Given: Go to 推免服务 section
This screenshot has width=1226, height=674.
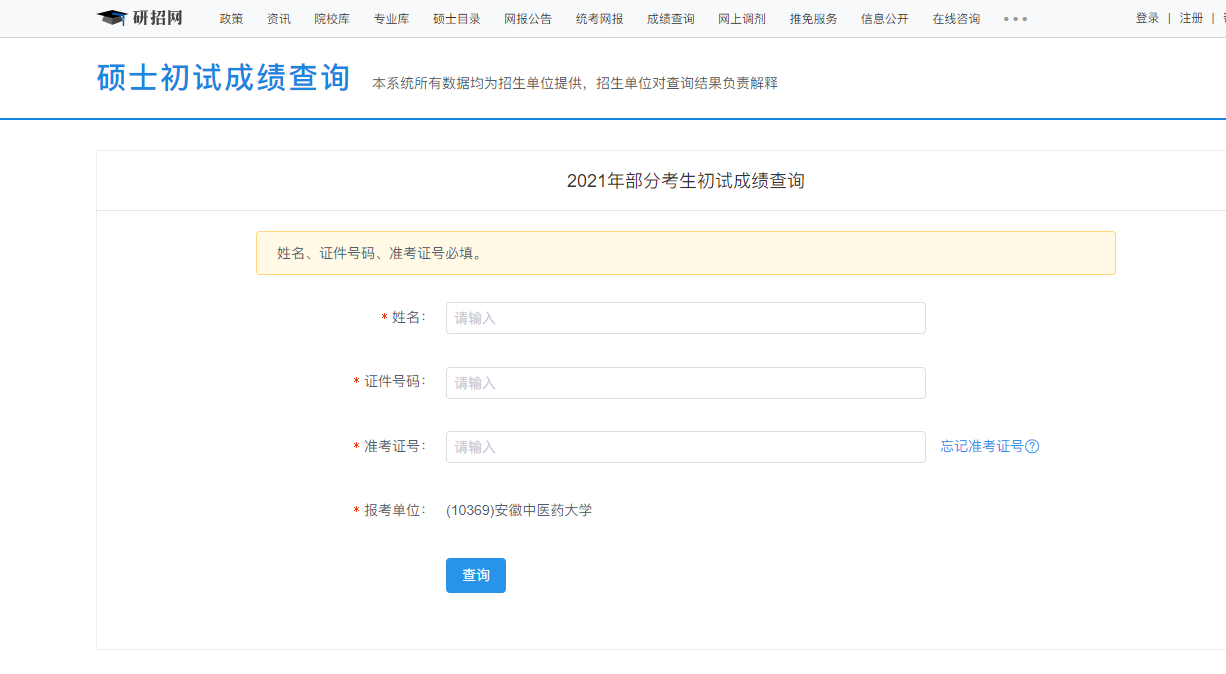Looking at the screenshot, I should pos(813,19).
